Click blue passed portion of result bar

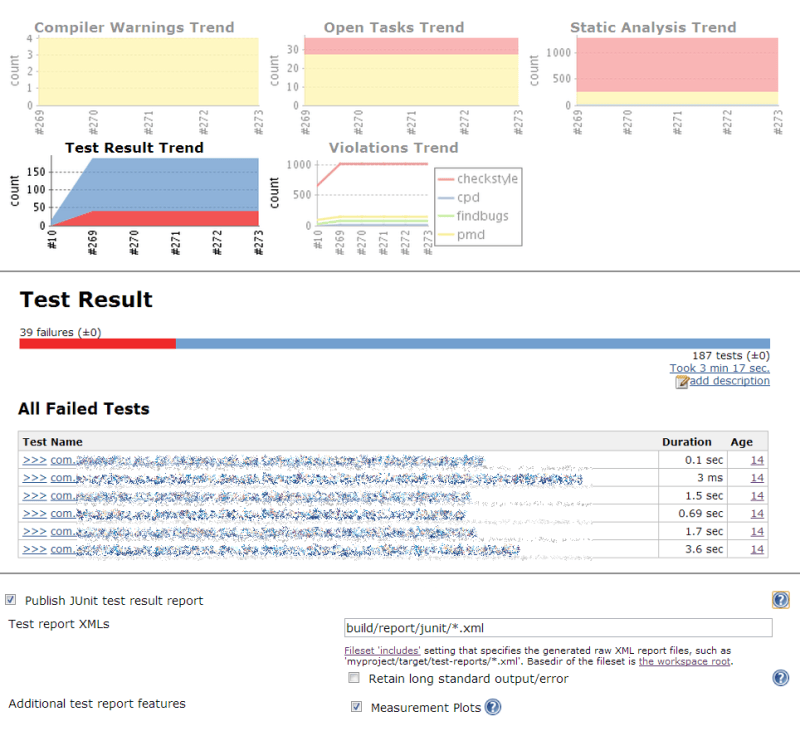473,344
